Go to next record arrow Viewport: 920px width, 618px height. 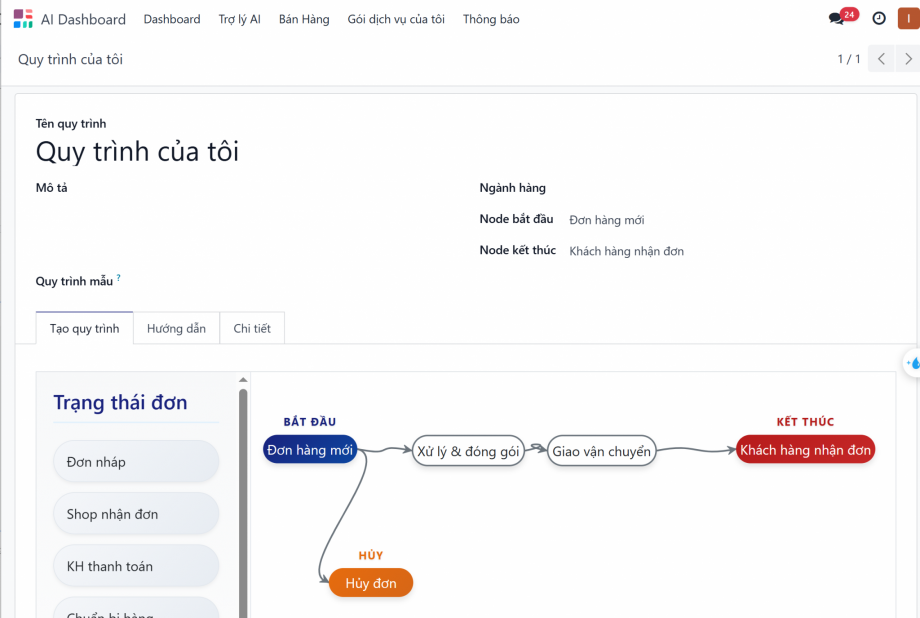908,59
